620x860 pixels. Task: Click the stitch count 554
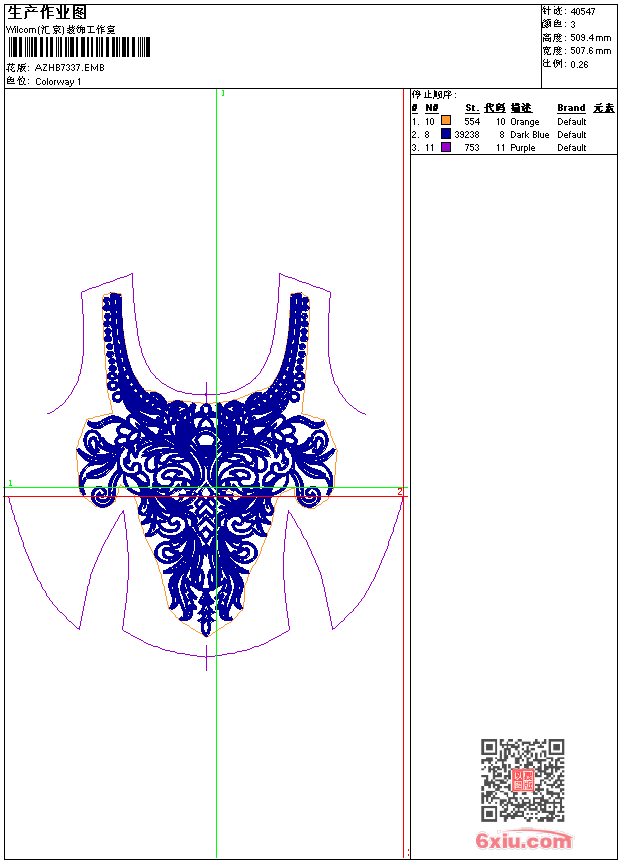coord(472,121)
